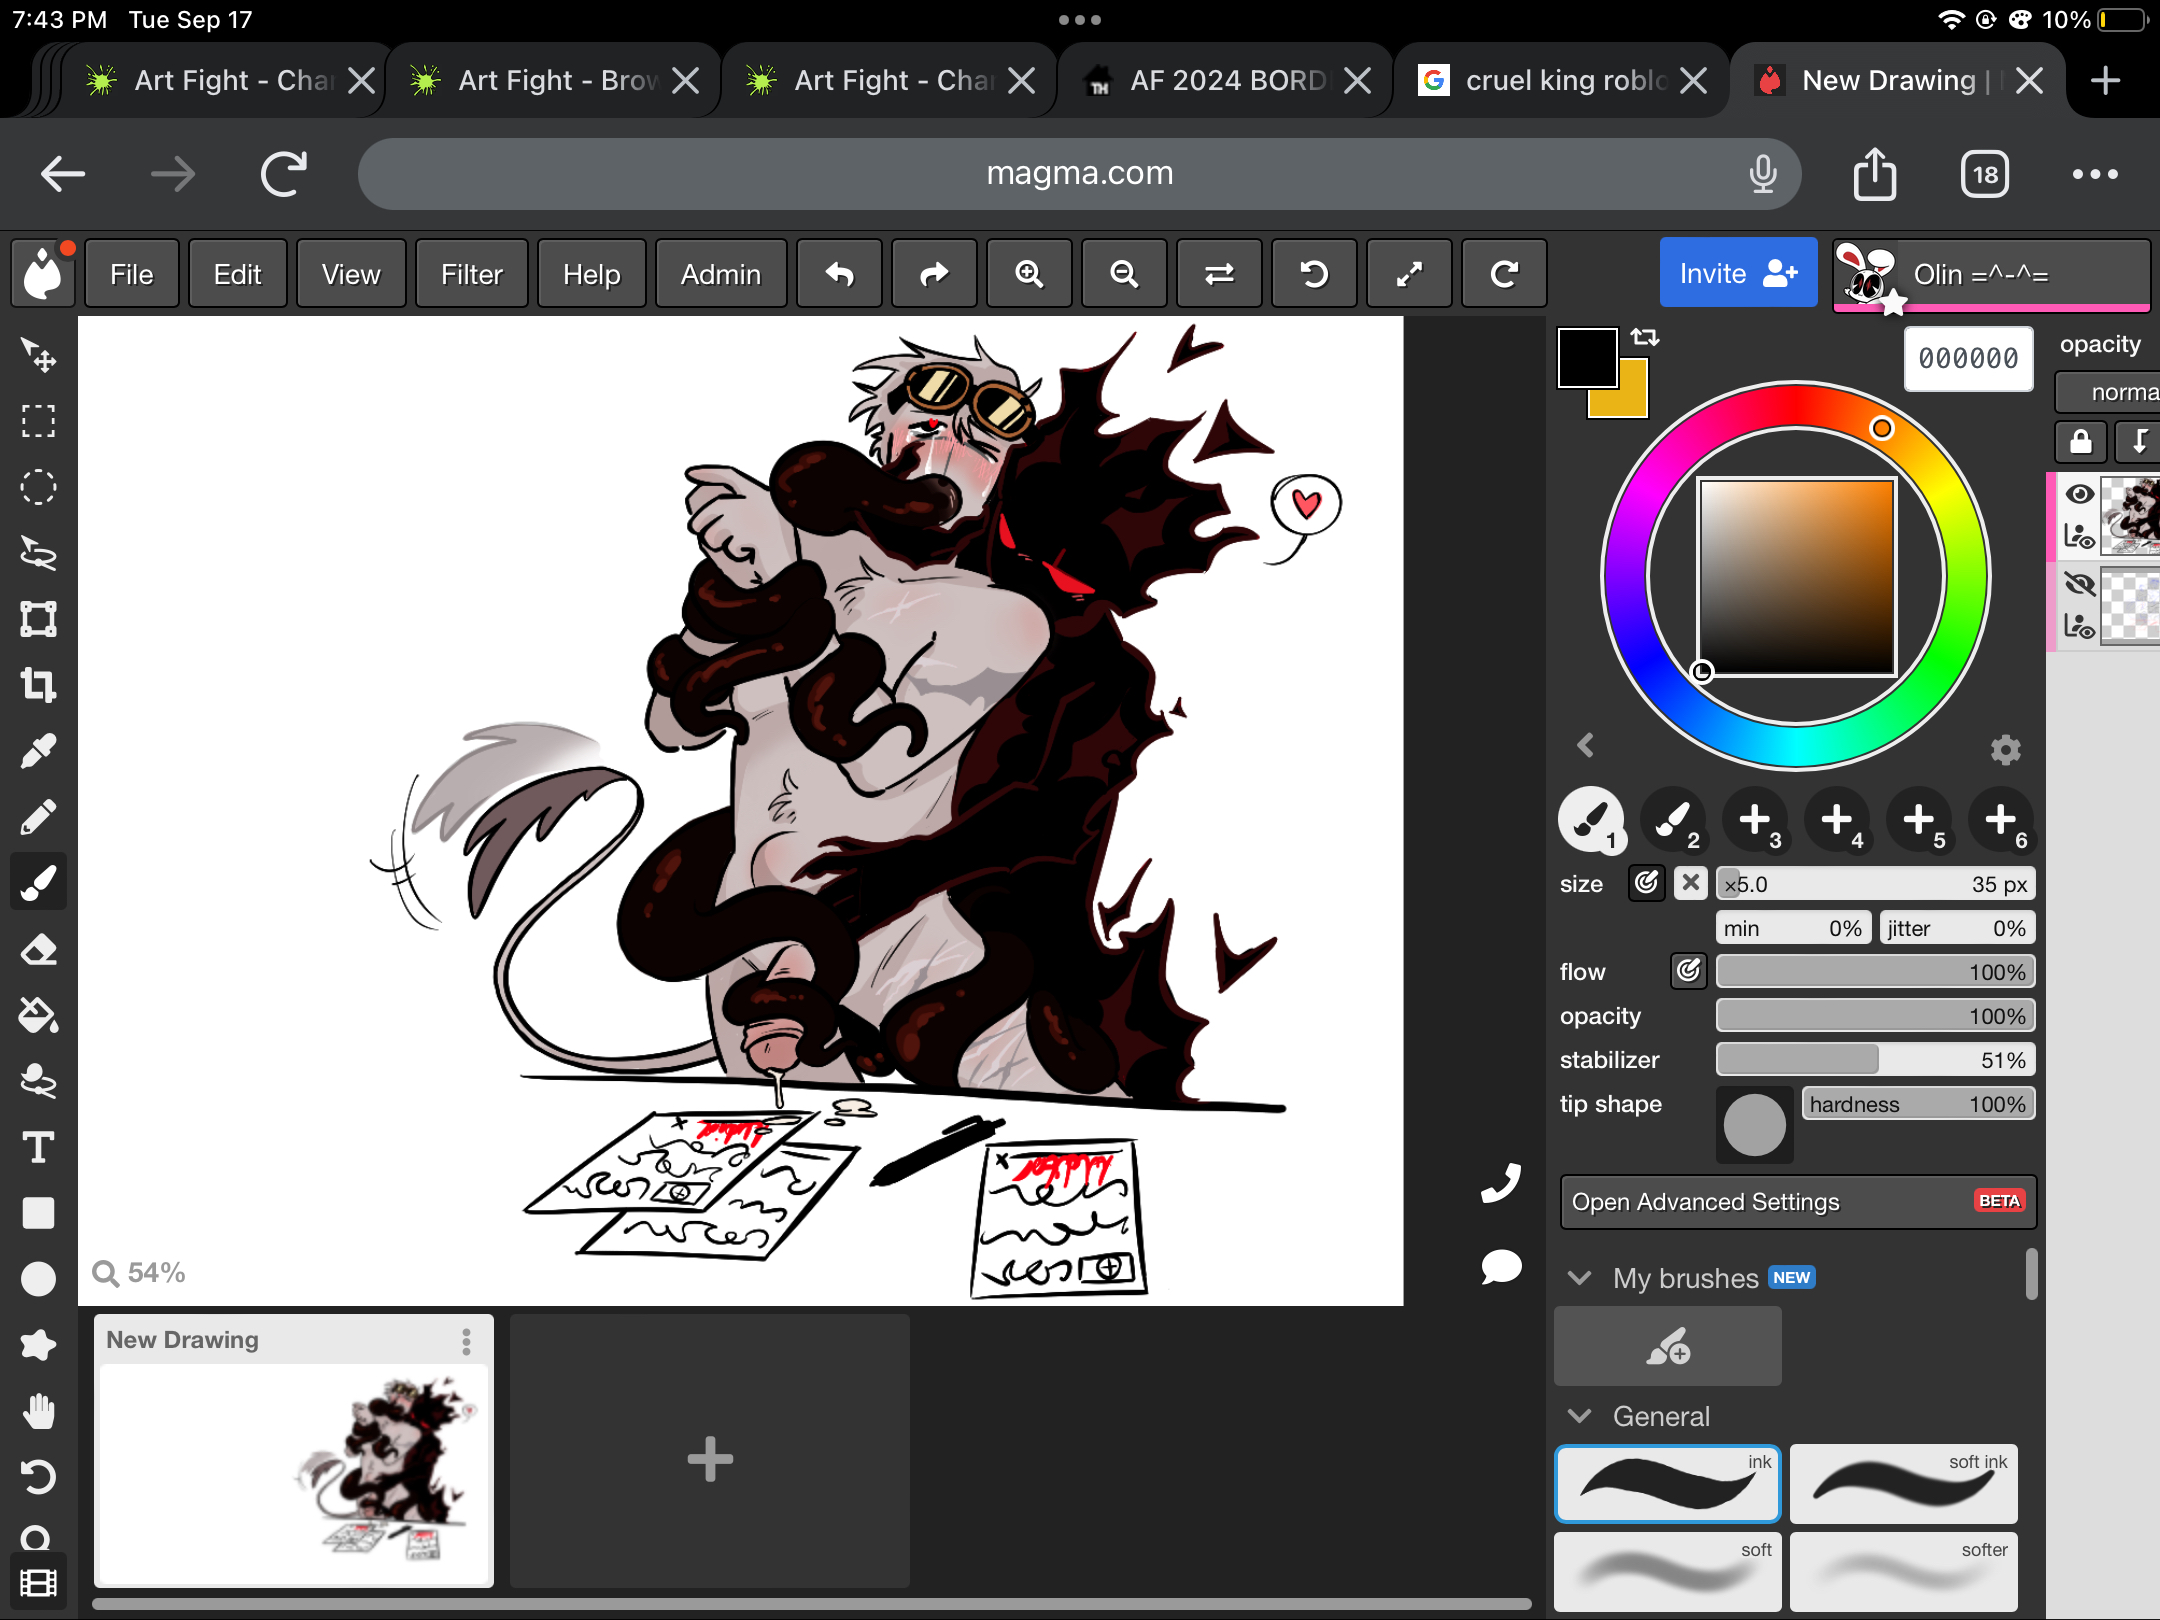Select the Crop tool
2160x1620 pixels.
38,686
